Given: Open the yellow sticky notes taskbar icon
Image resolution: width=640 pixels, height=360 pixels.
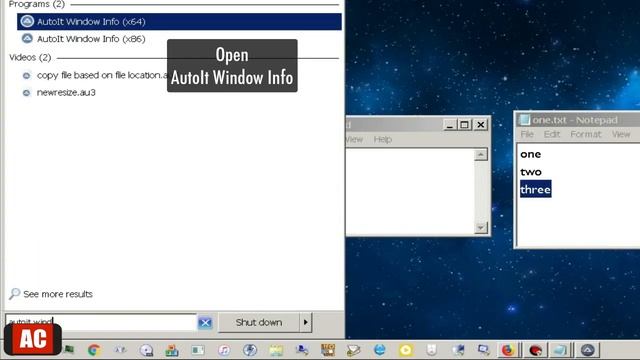Looking at the screenshot, I should (x=276, y=350).
